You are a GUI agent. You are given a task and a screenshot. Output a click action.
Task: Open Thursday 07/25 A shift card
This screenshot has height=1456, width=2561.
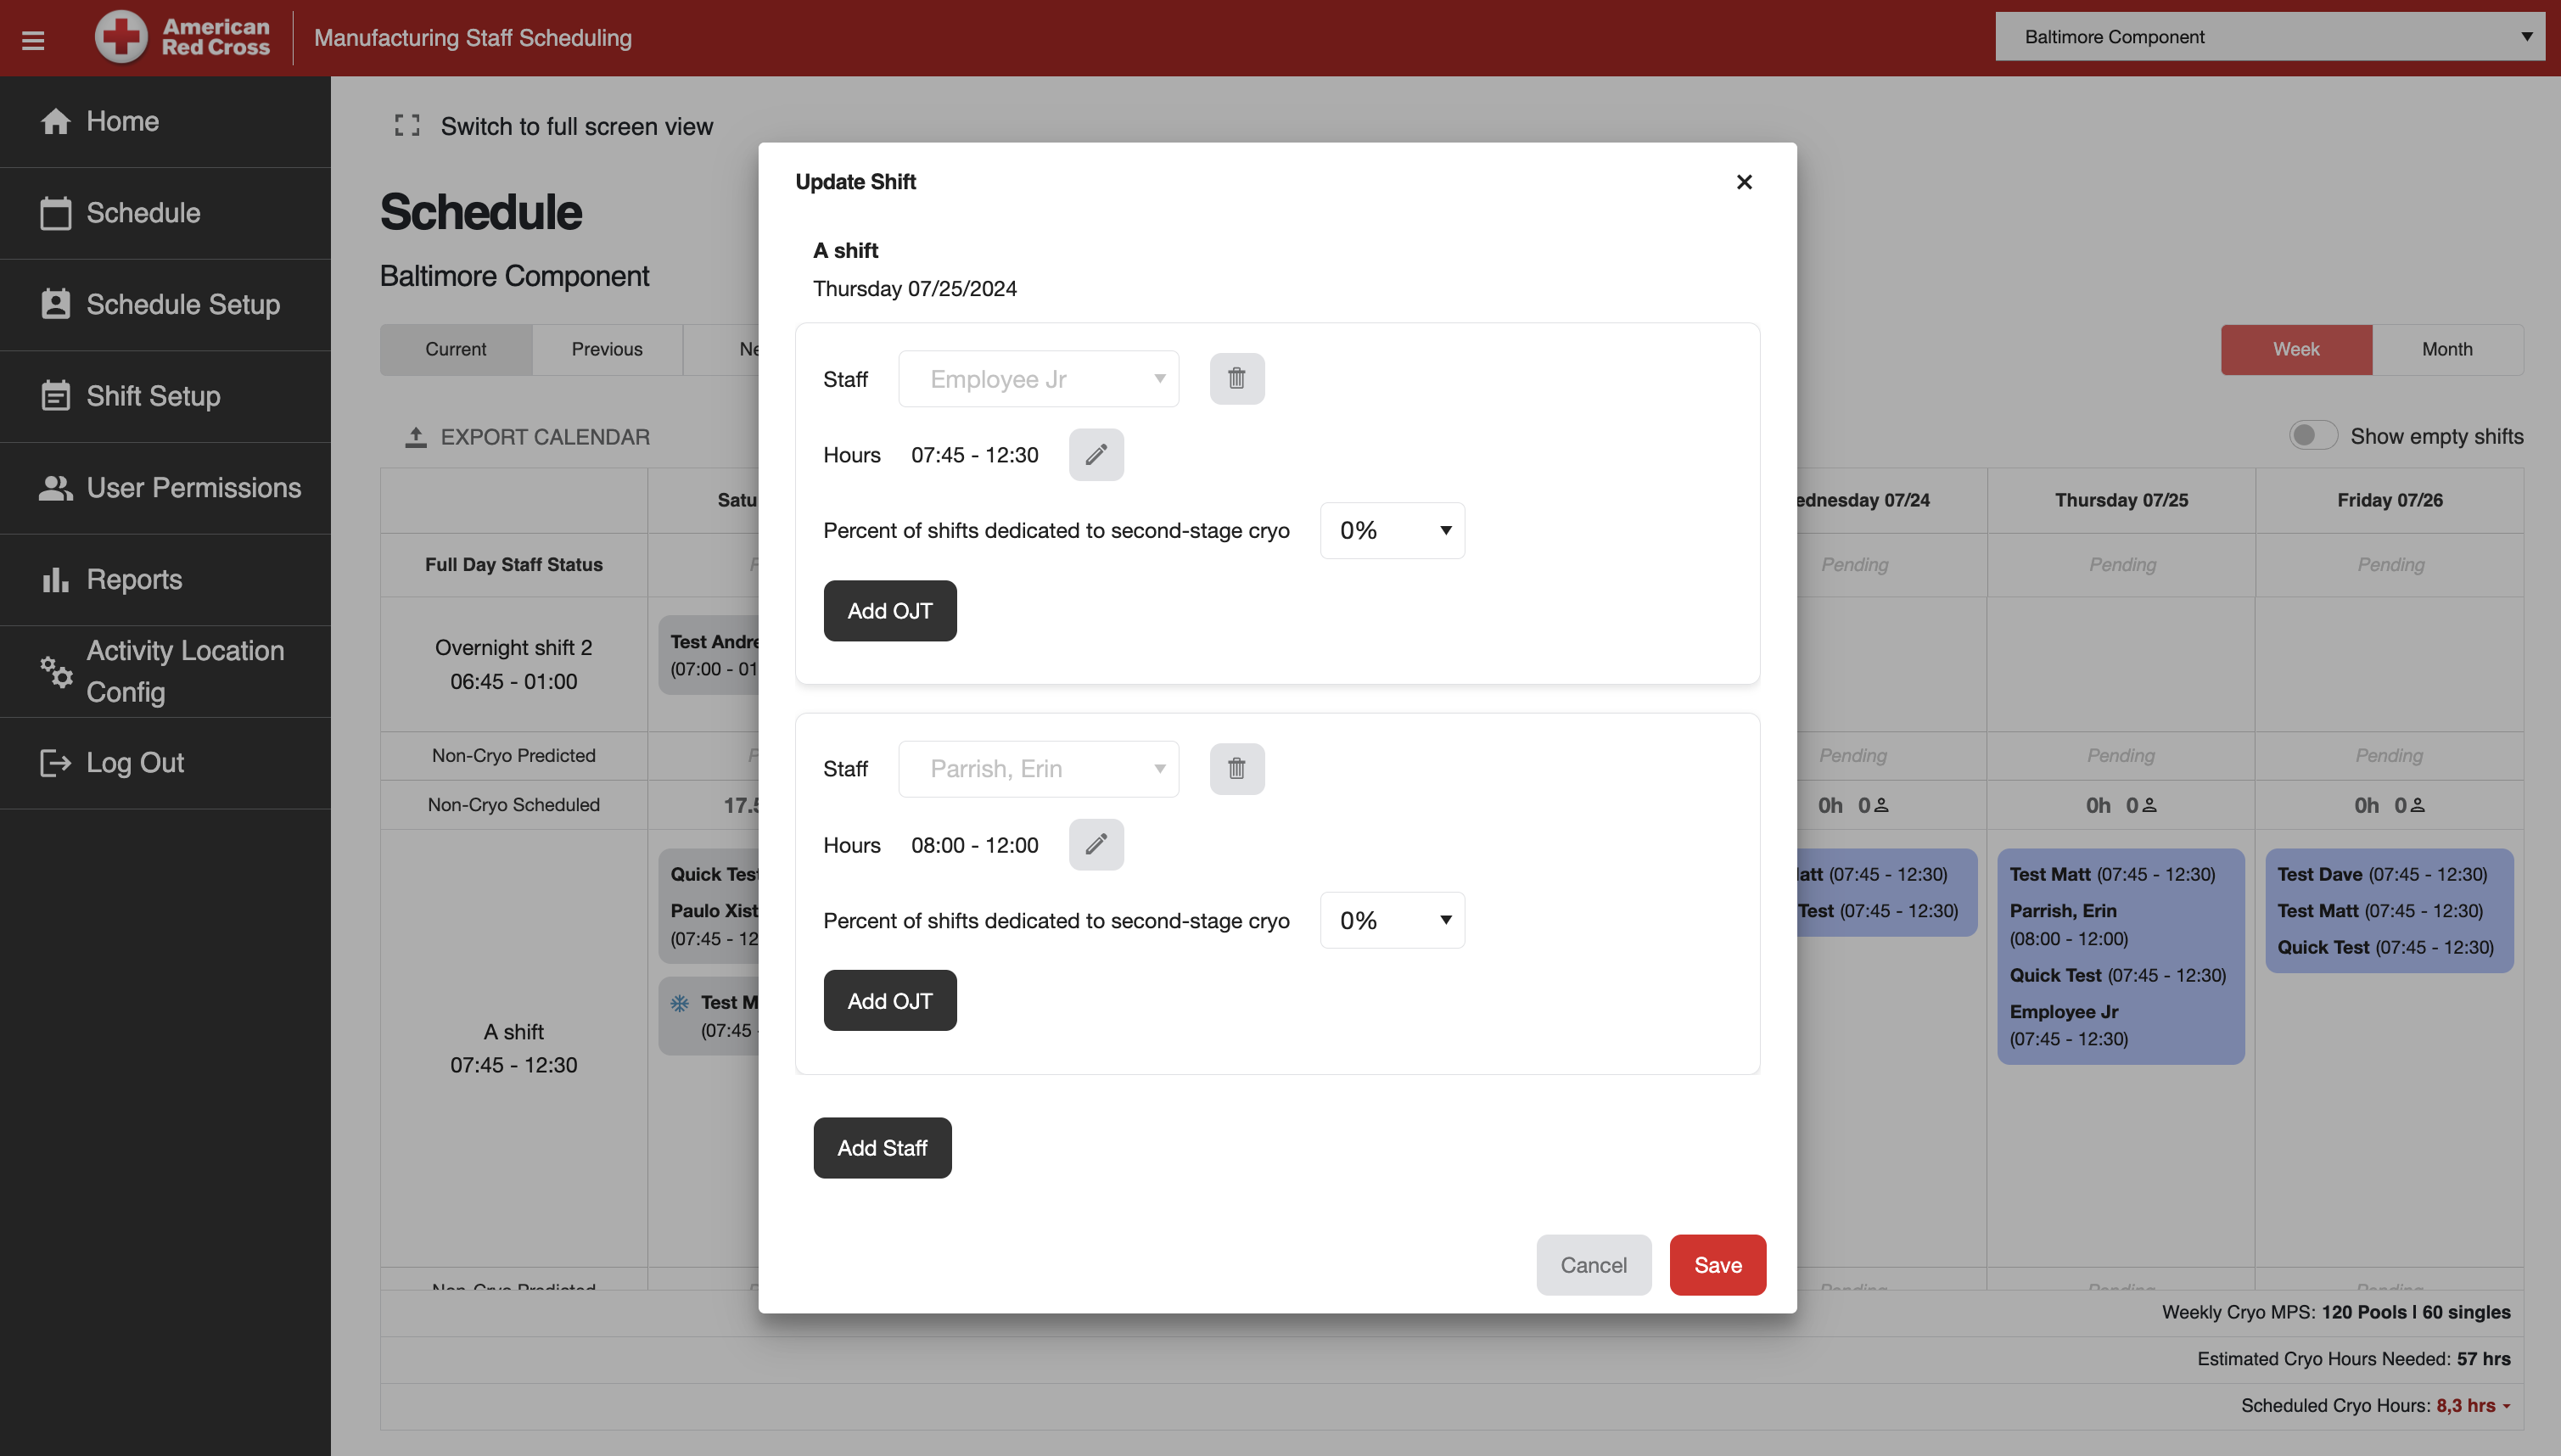point(2120,956)
